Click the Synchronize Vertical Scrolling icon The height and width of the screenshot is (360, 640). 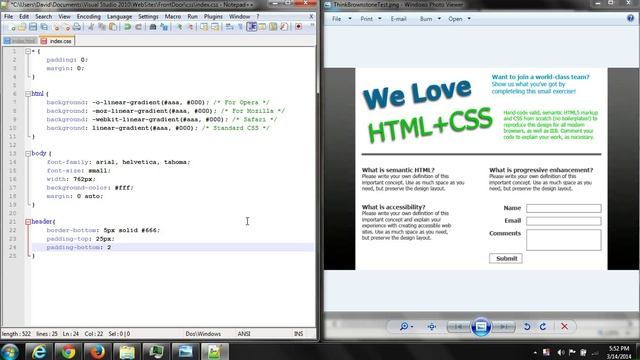click(203, 27)
